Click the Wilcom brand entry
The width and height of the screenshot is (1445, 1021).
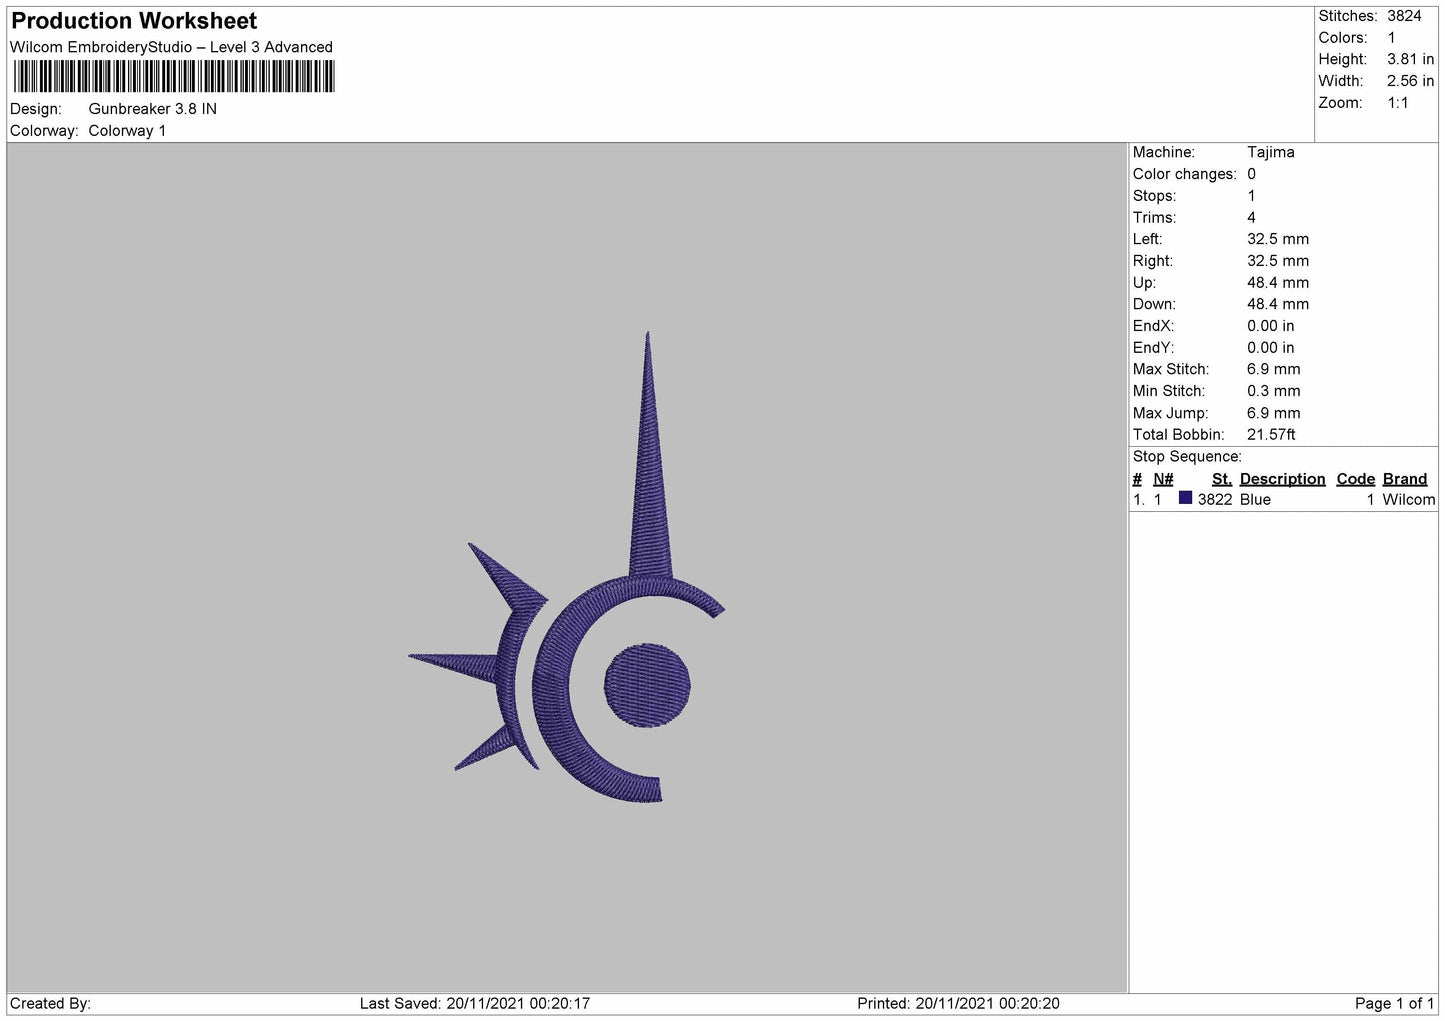(1409, 500)
